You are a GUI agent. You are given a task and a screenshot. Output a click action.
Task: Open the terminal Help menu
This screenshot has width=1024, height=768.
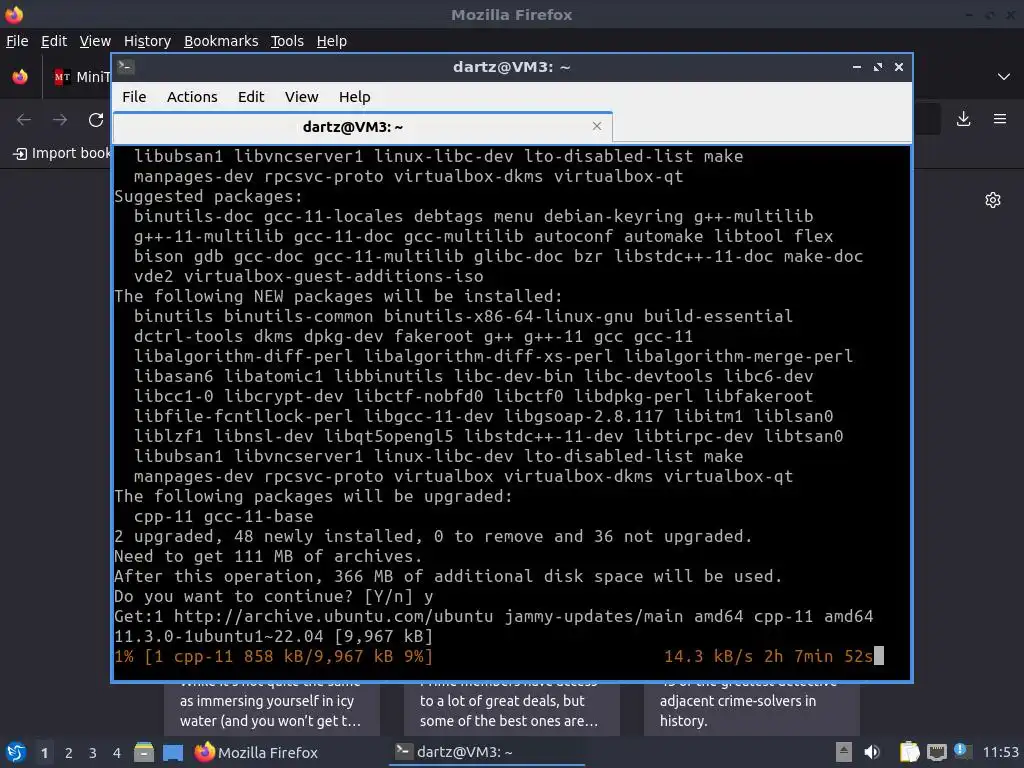(355, 97)
